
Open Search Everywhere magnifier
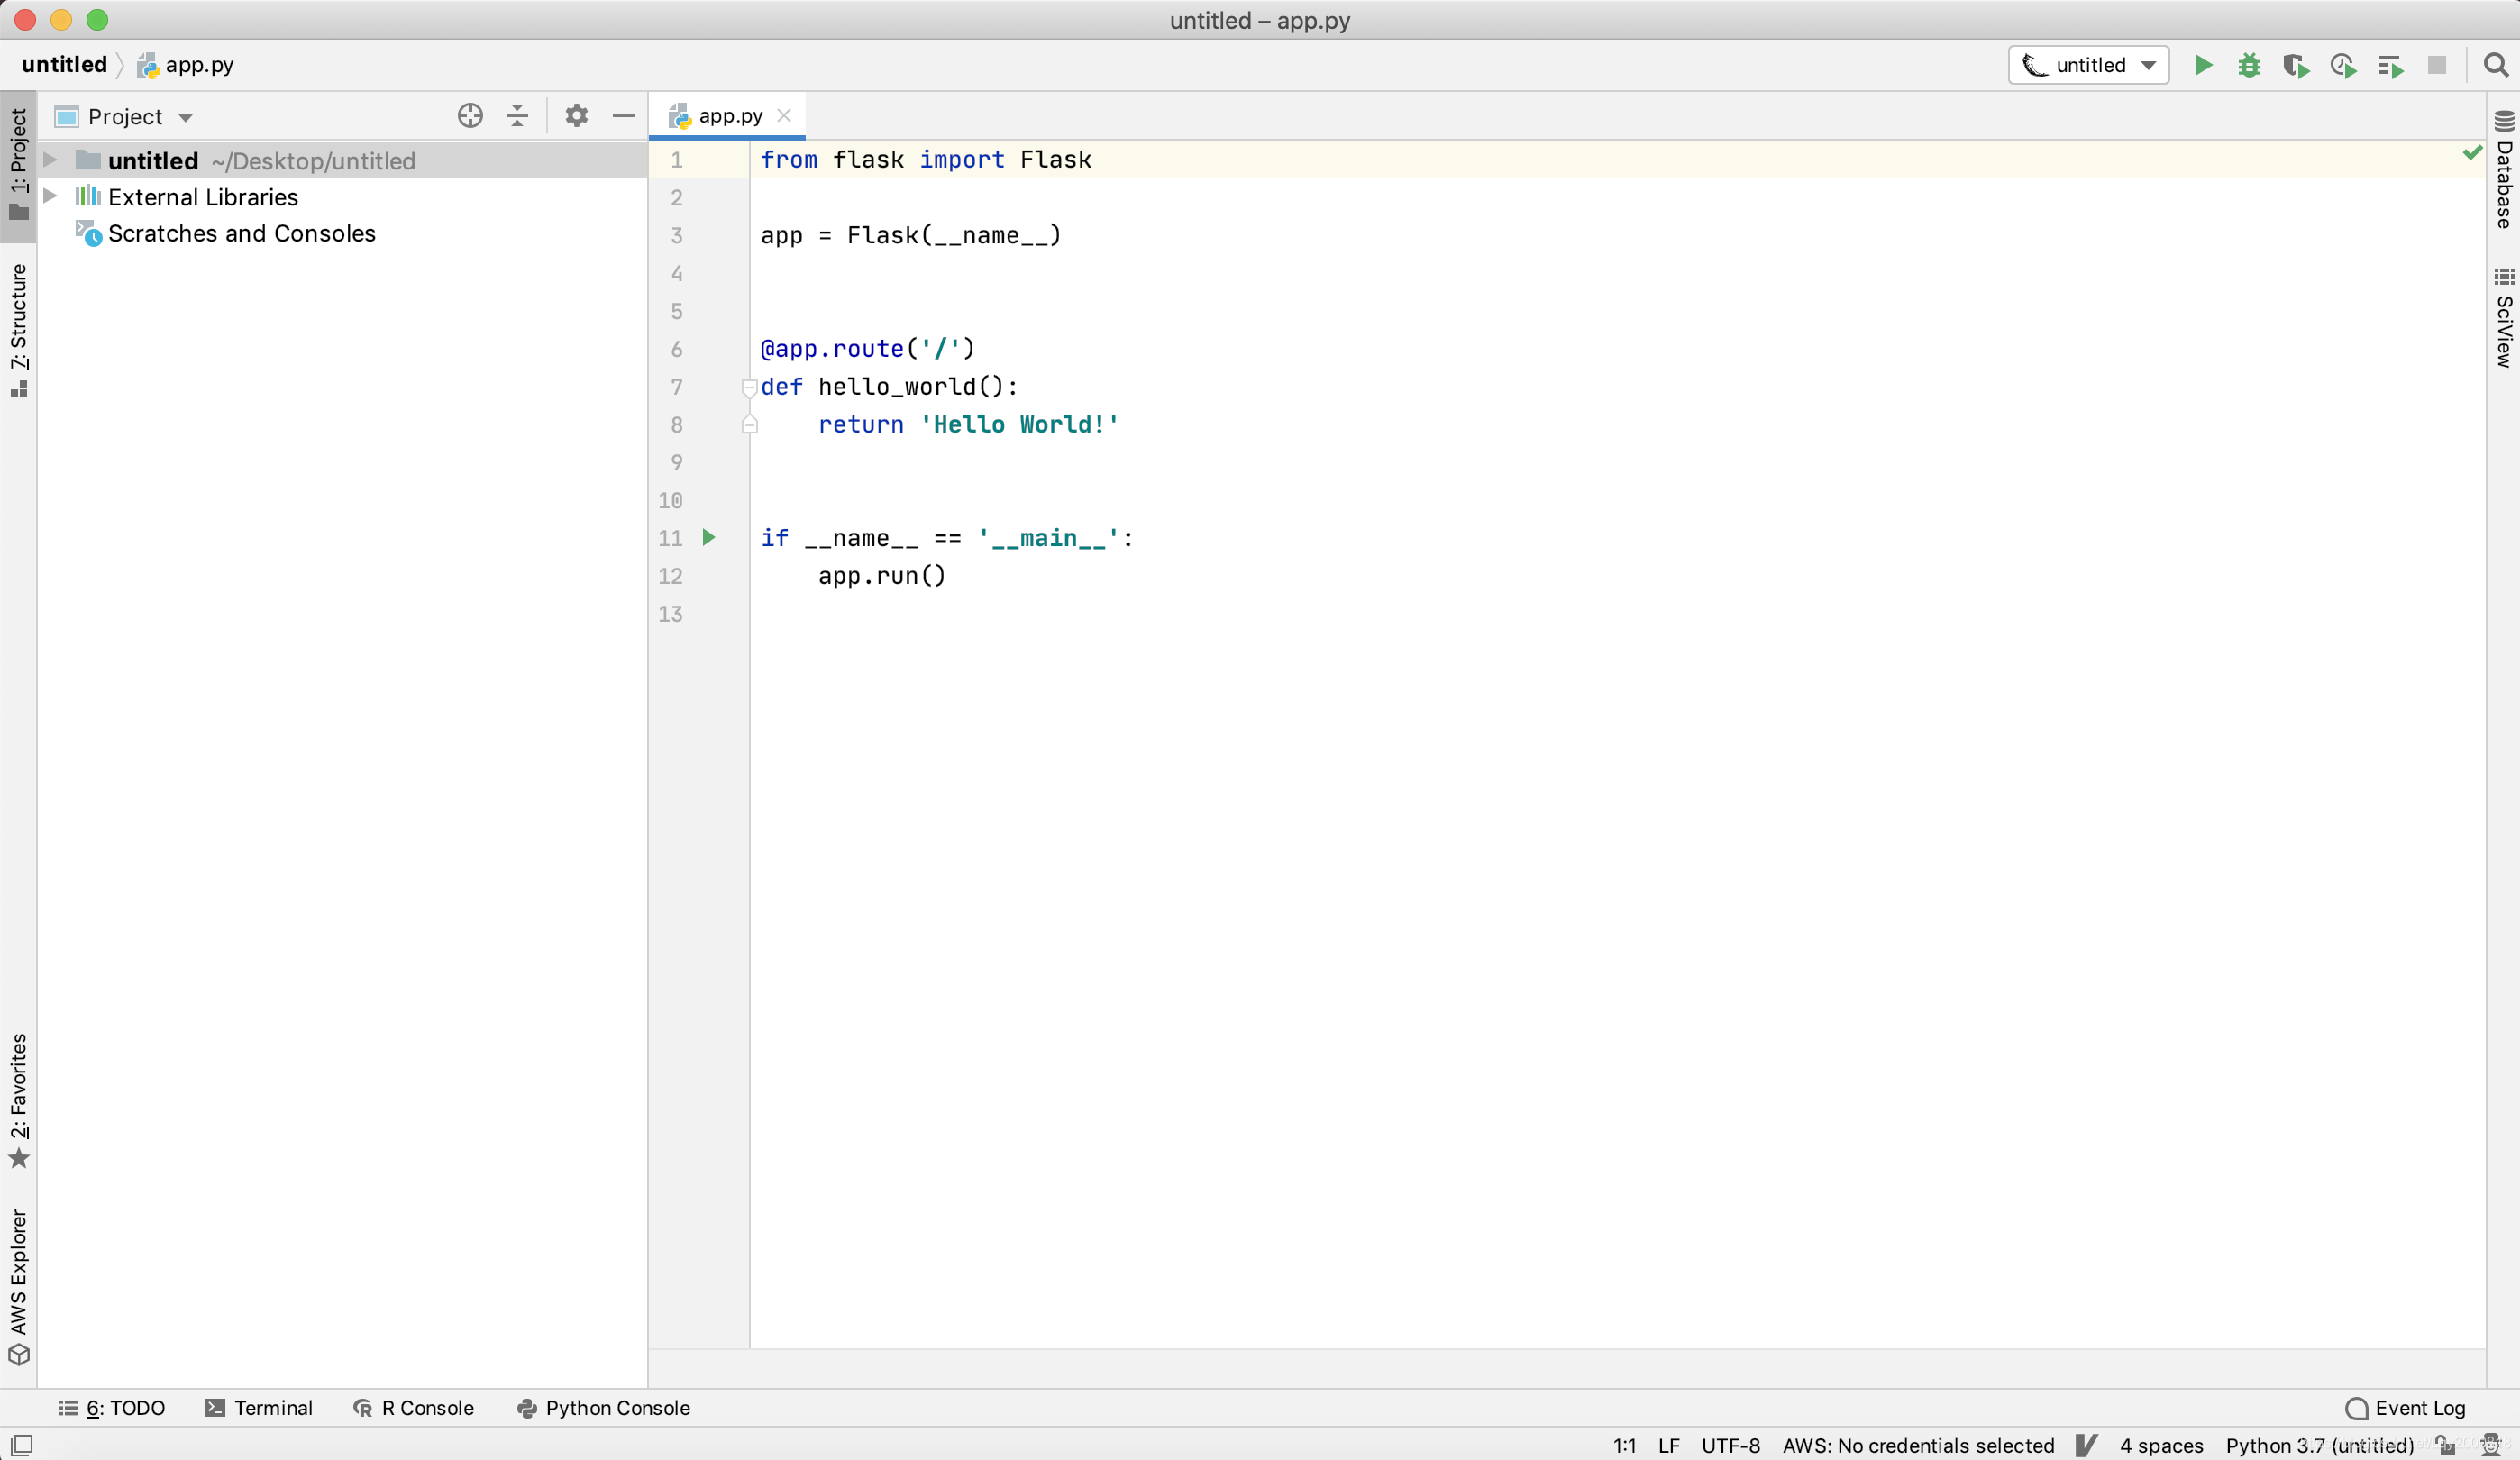[x=2495, y=65]
